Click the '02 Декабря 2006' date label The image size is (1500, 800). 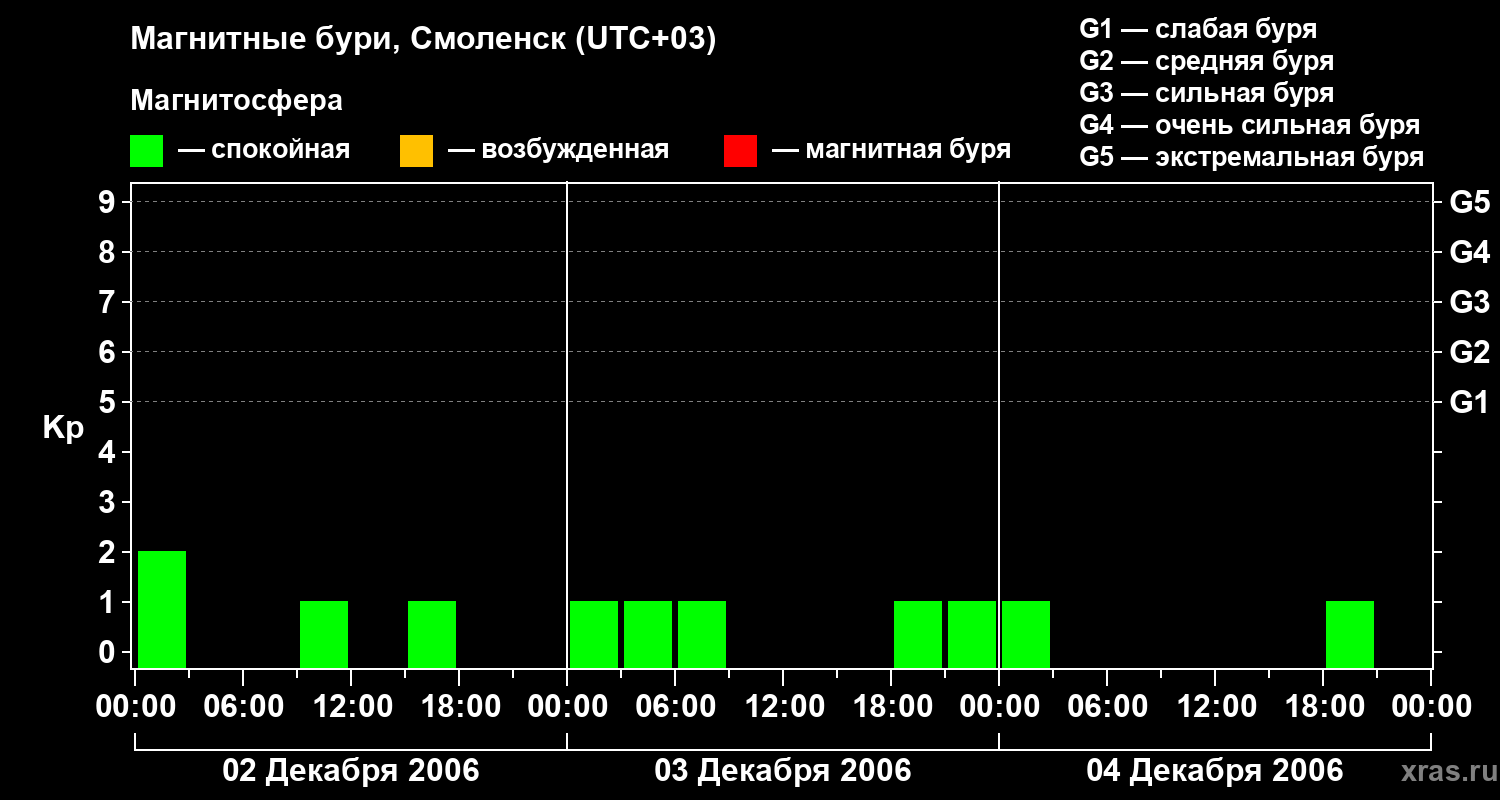[351, 771]
